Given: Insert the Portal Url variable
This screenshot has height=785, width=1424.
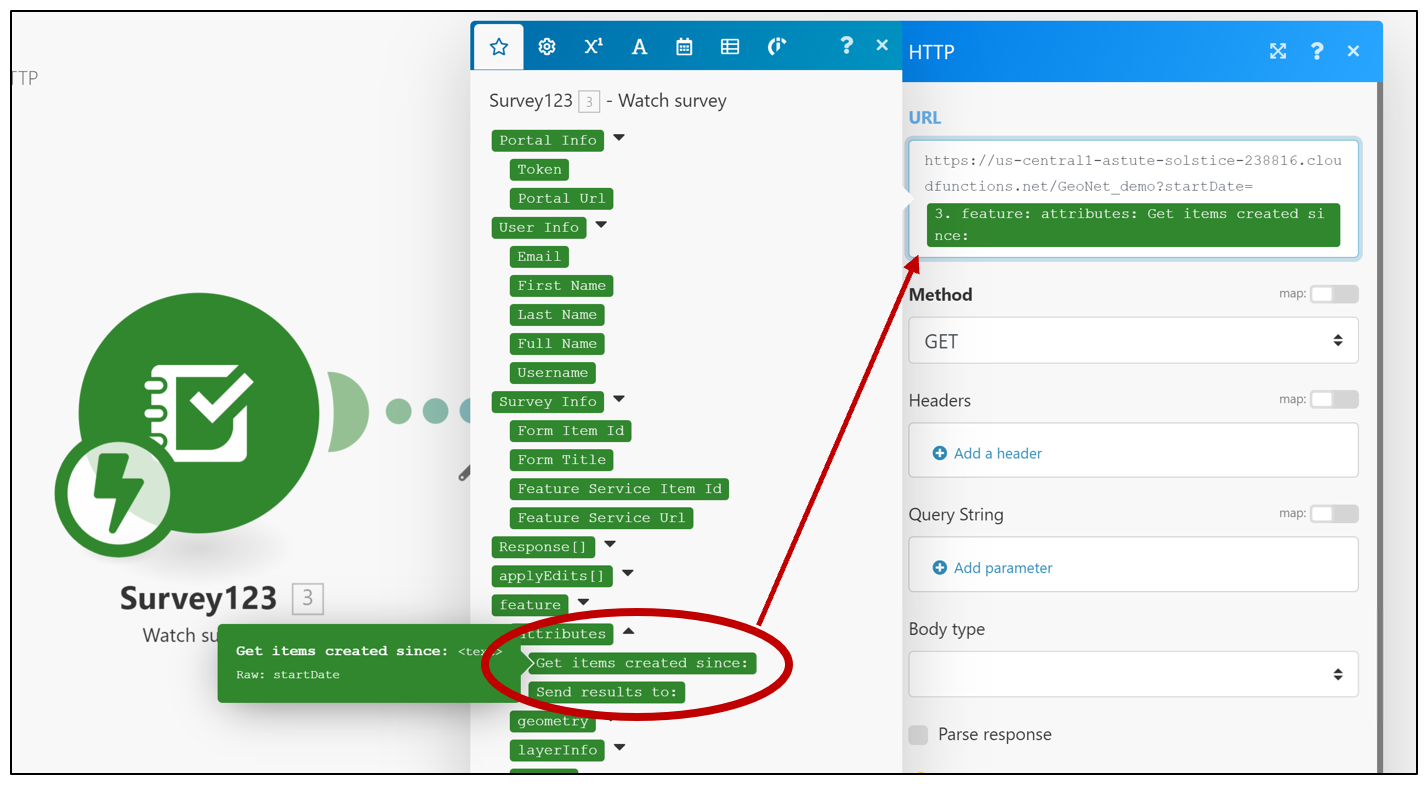Looking at the screenshot, I should tap(561, 198).
